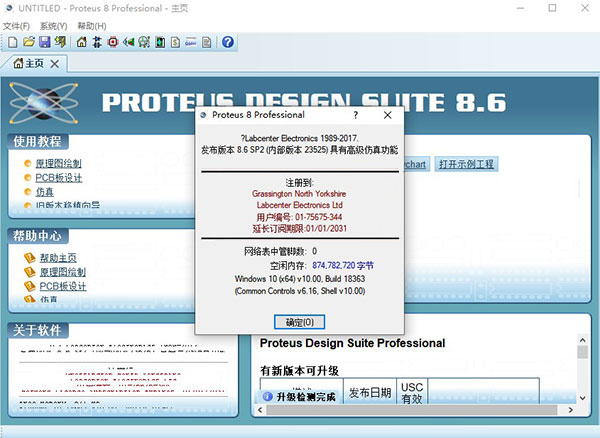Image resolution: width=600 pixels, height=438 pixels.
Task: Click the news panel scroll down arrow
Action: 582,398
